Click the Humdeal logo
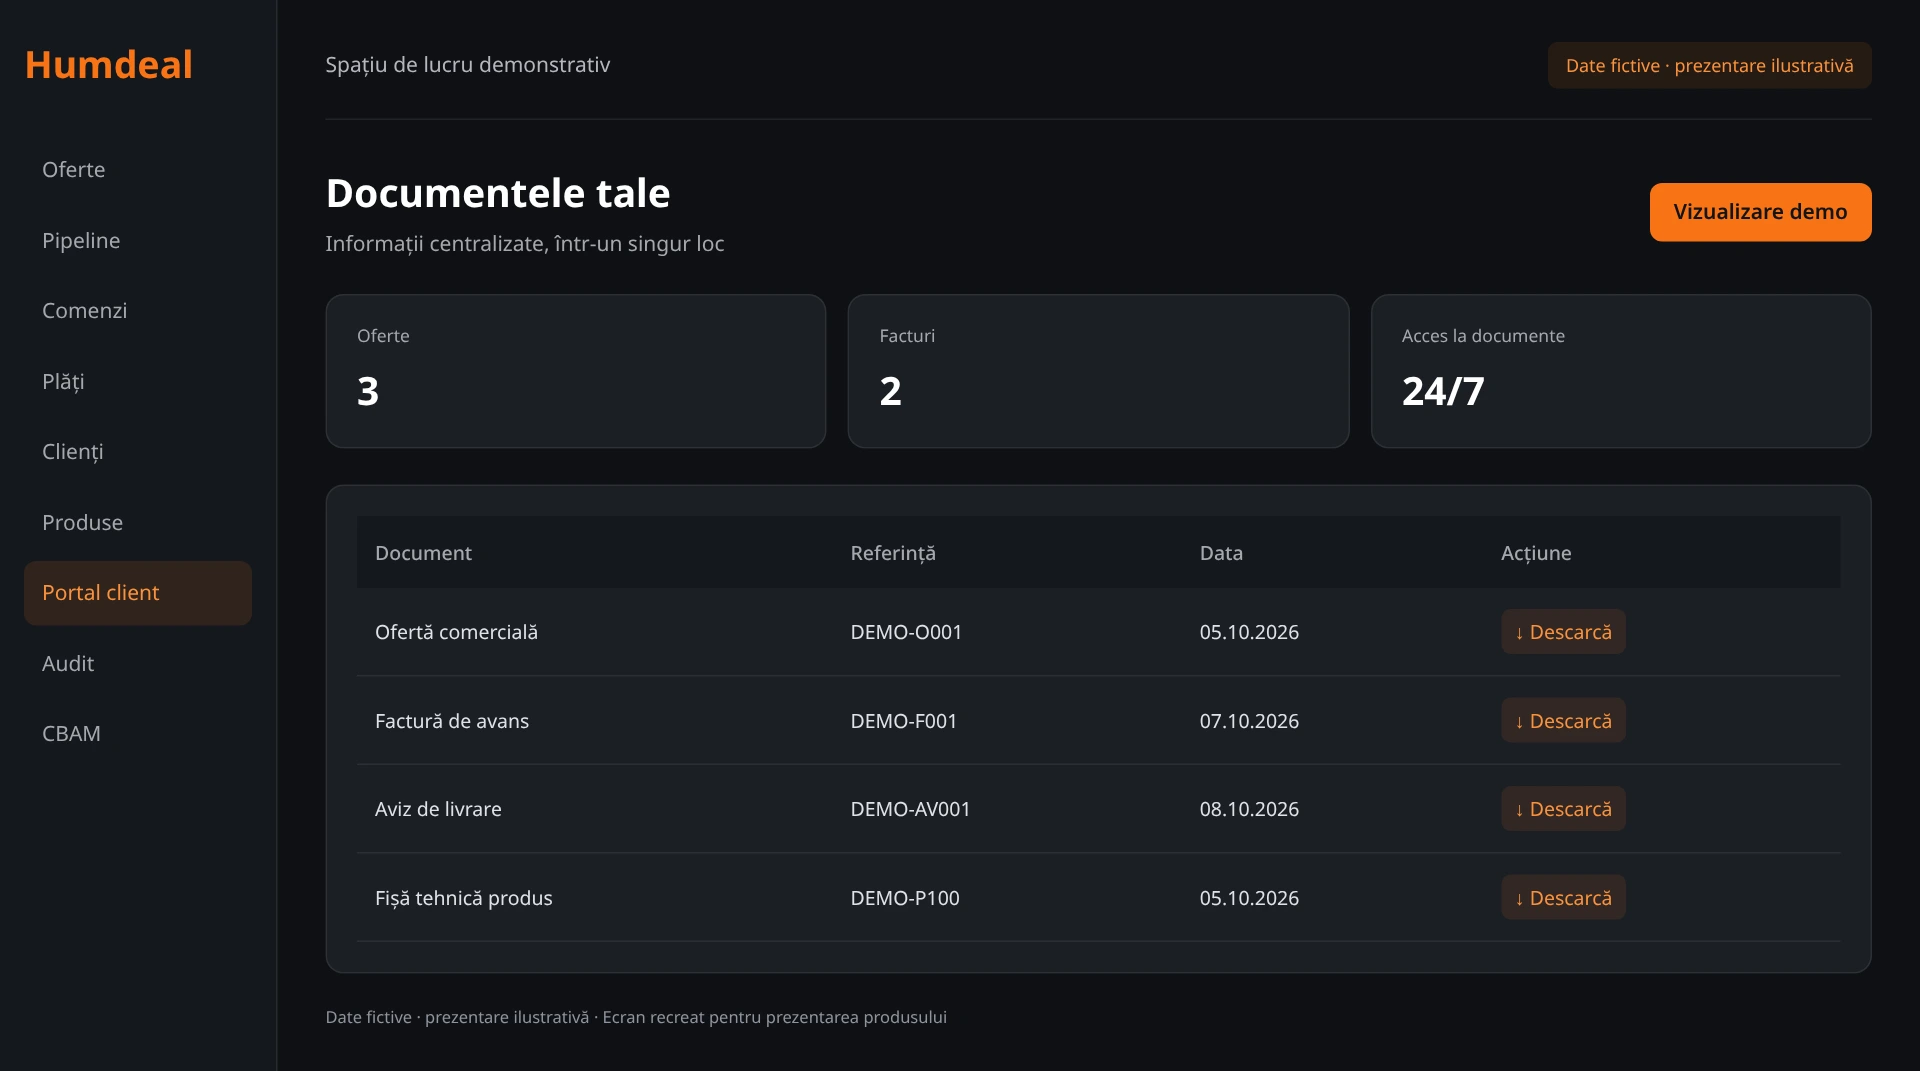This screenshot has width=1920, height=1071. (x=109, y=65)
